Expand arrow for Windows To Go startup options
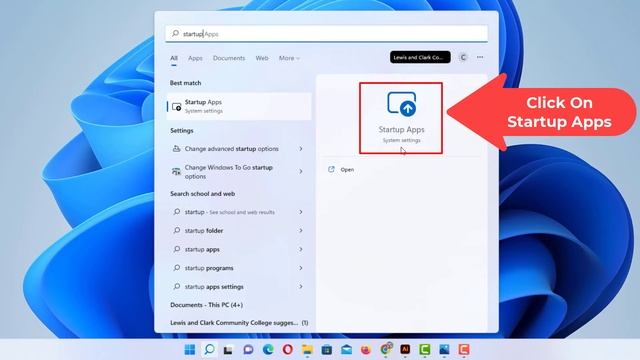The image size is (640, 360). pos(301,171)
